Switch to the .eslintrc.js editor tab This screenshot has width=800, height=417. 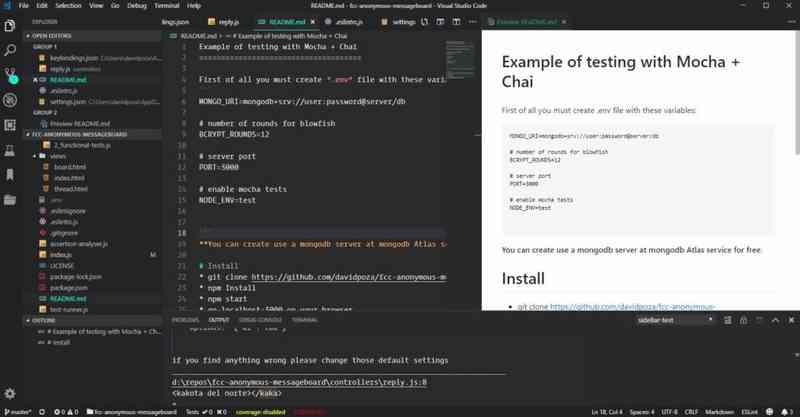click(344, 22)
